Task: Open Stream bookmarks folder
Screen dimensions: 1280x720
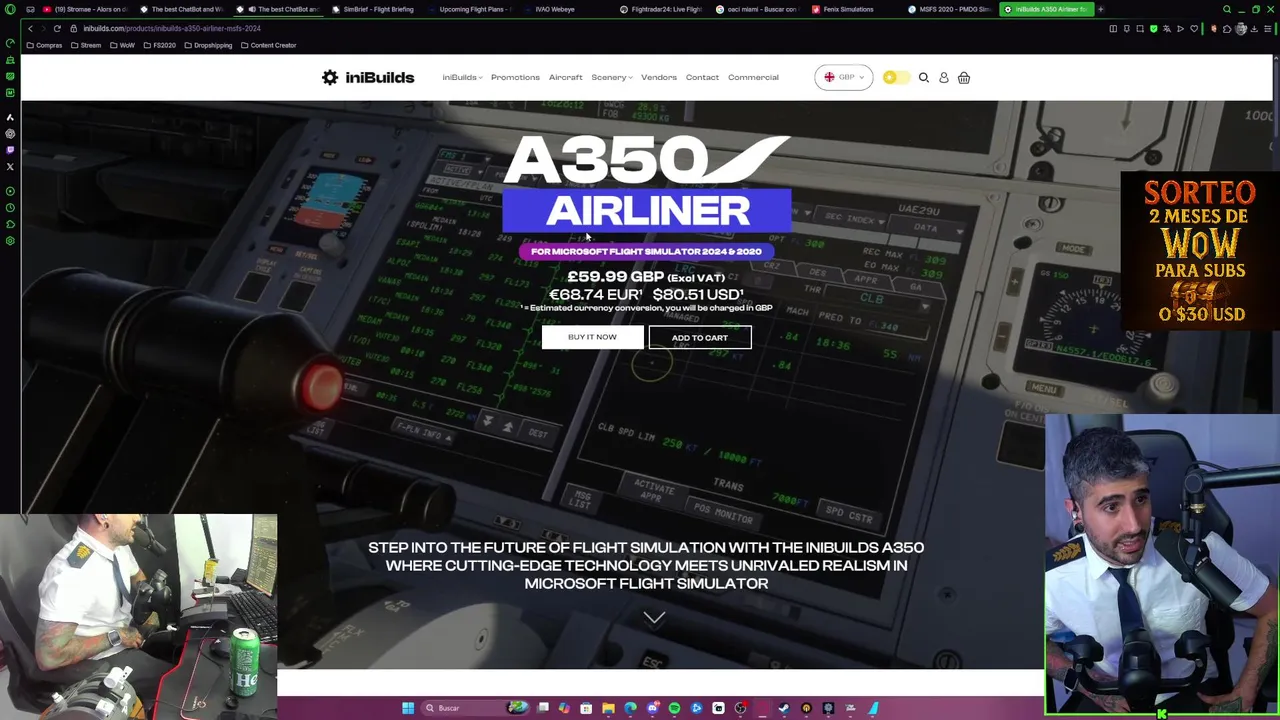Action: click(86, 45)
